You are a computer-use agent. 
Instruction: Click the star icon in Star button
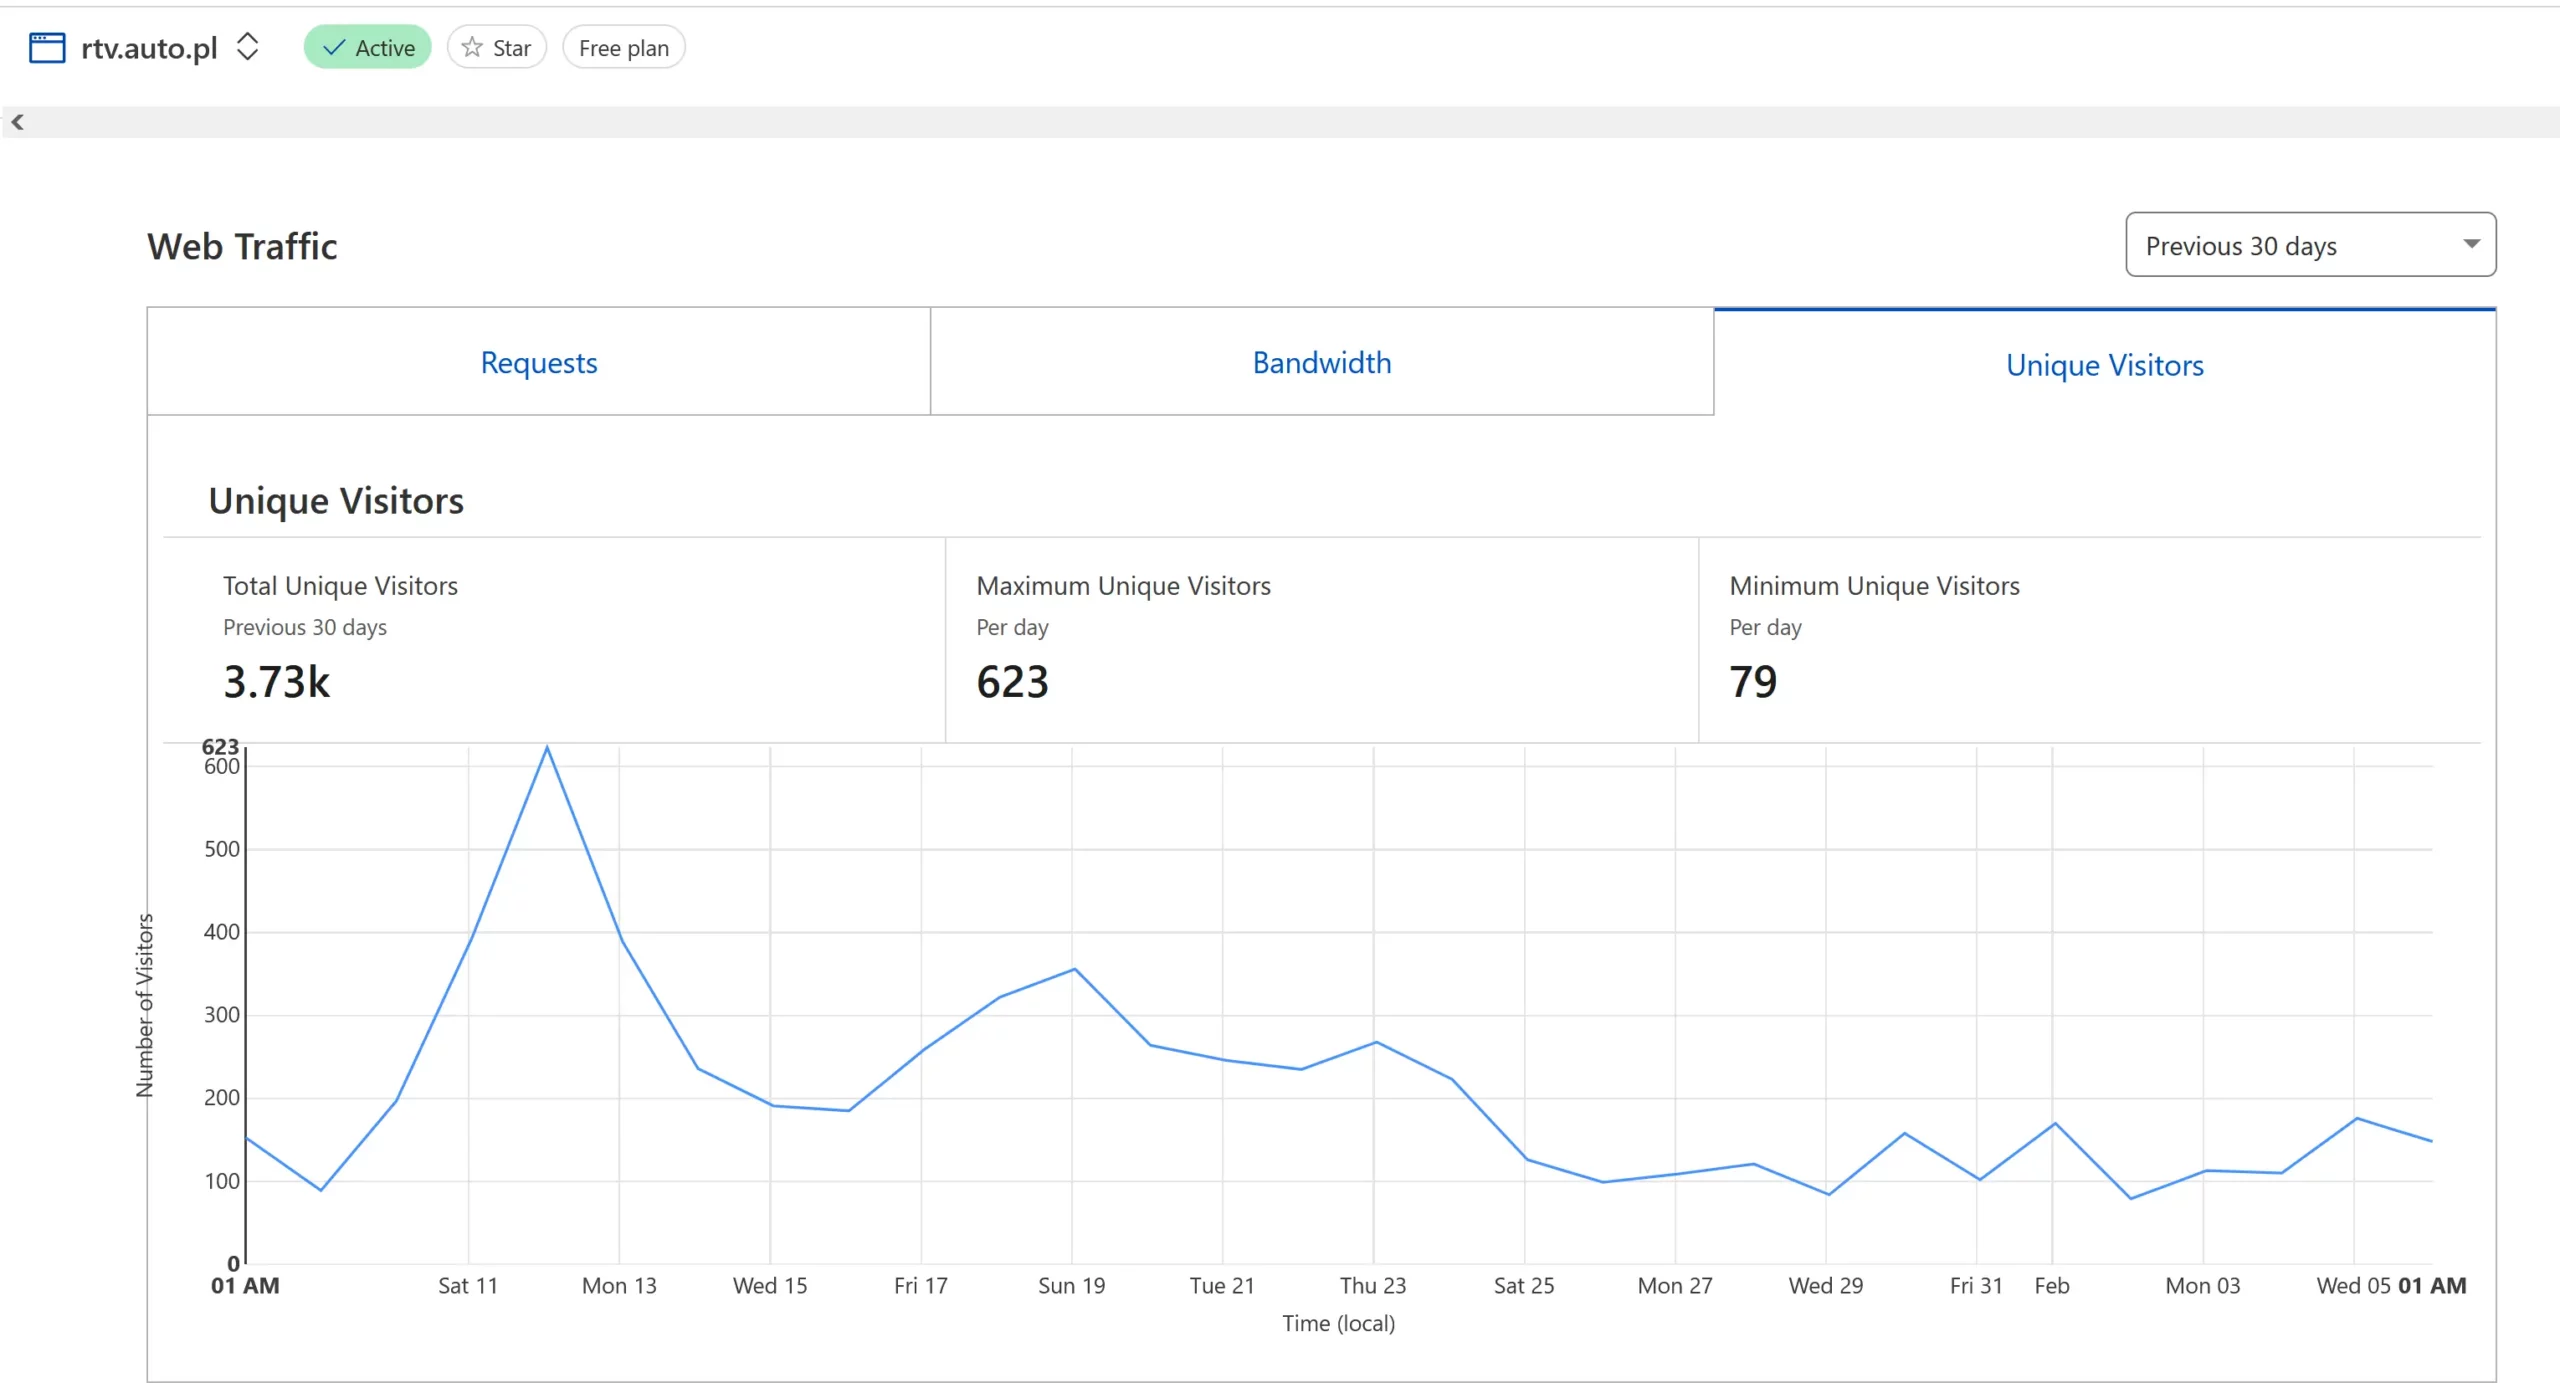(x=472, y=47)
